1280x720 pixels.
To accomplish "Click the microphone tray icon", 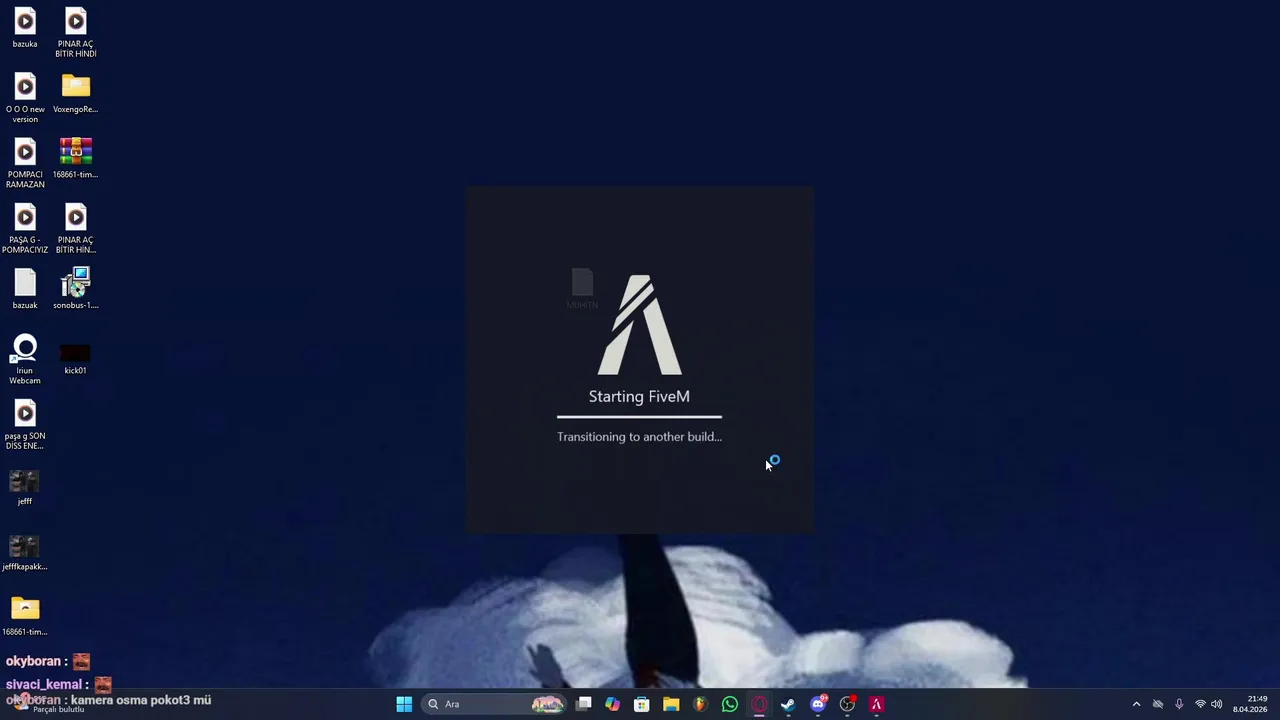I will point(1179,704).
